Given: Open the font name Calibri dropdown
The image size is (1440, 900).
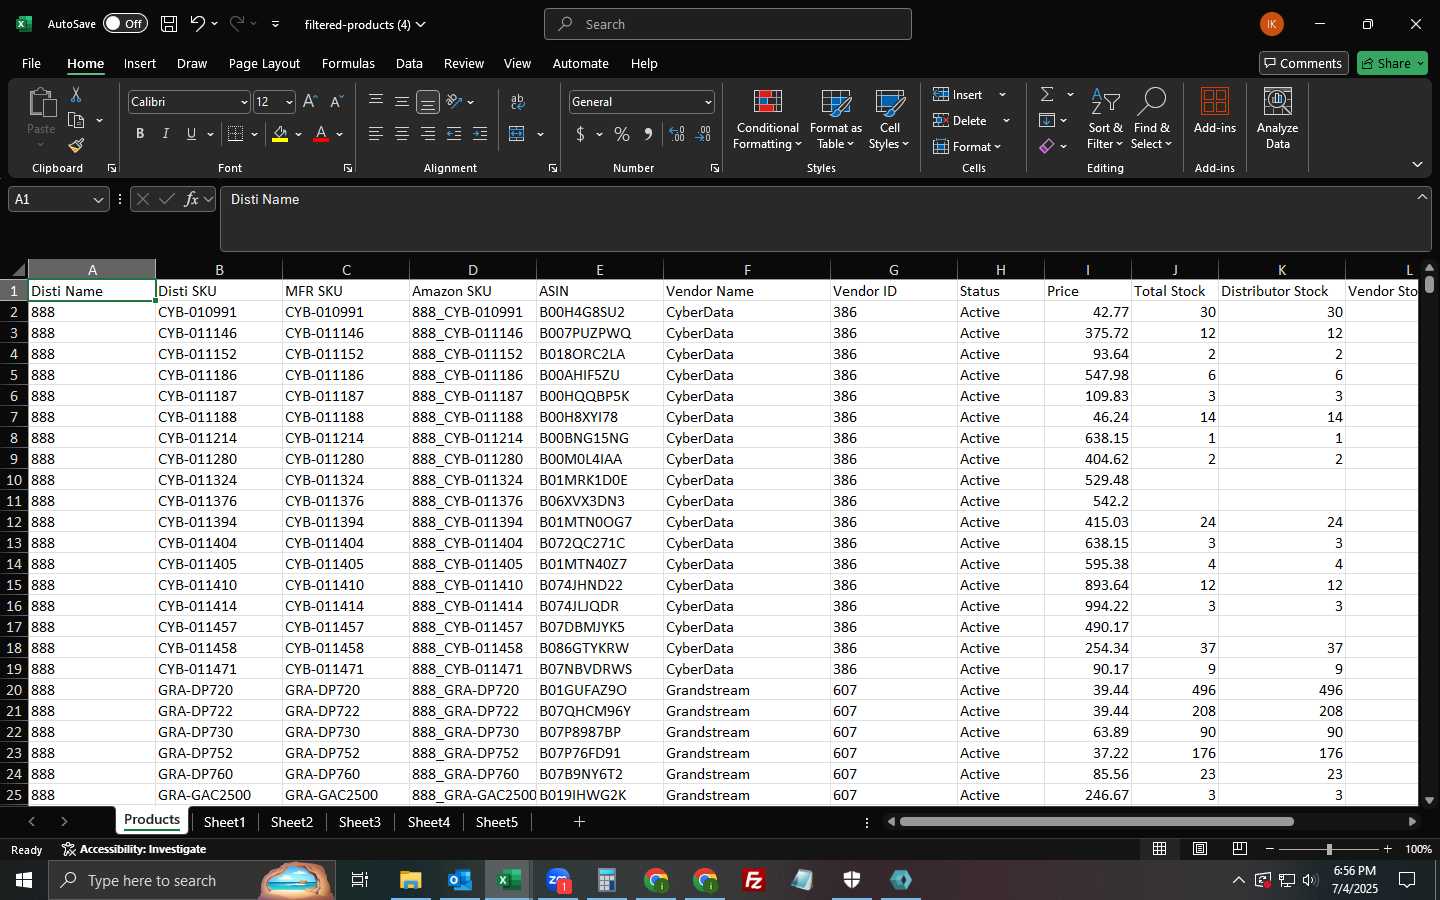Looking at the screenshot, I should coord(244,102).
